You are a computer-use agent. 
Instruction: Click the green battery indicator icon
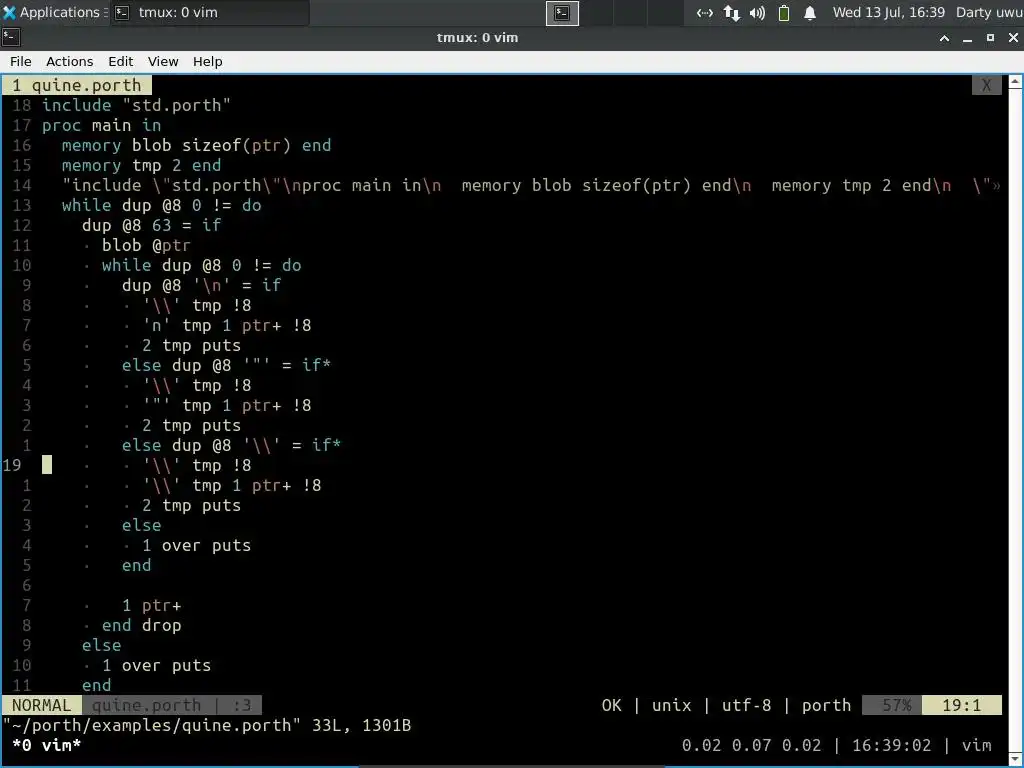(784, 12)
